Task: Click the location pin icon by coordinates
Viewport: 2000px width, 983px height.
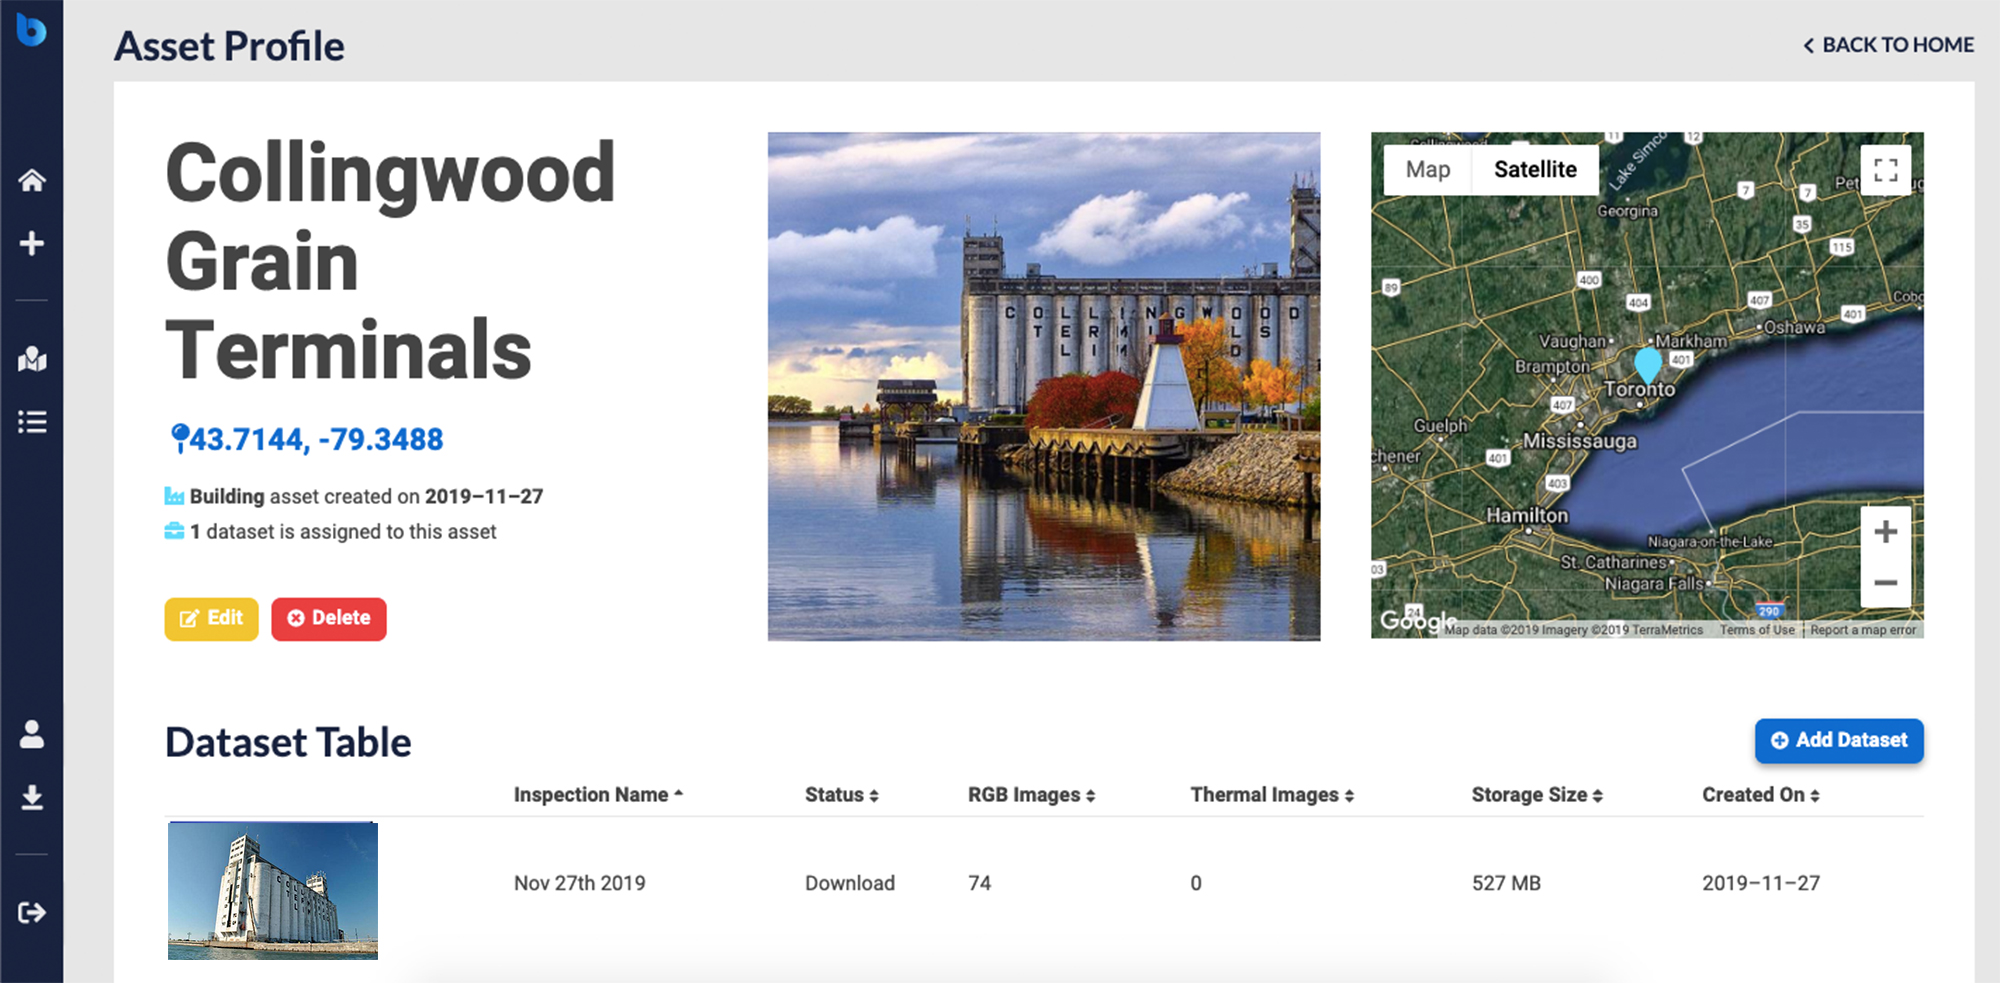Action: [179, 438]
